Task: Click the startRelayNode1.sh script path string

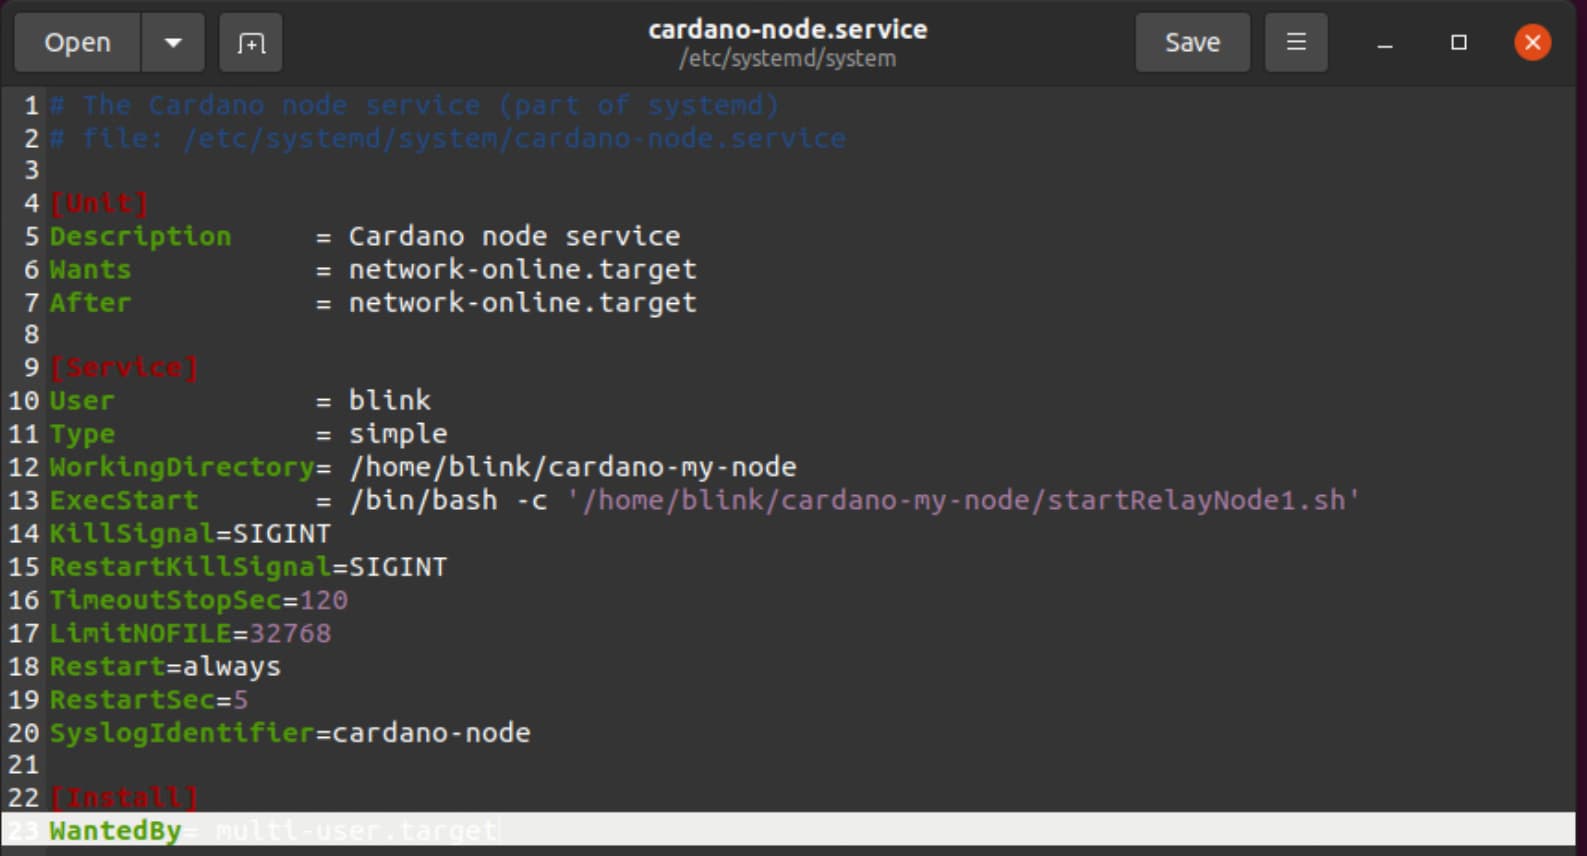Action: [963, 500]
